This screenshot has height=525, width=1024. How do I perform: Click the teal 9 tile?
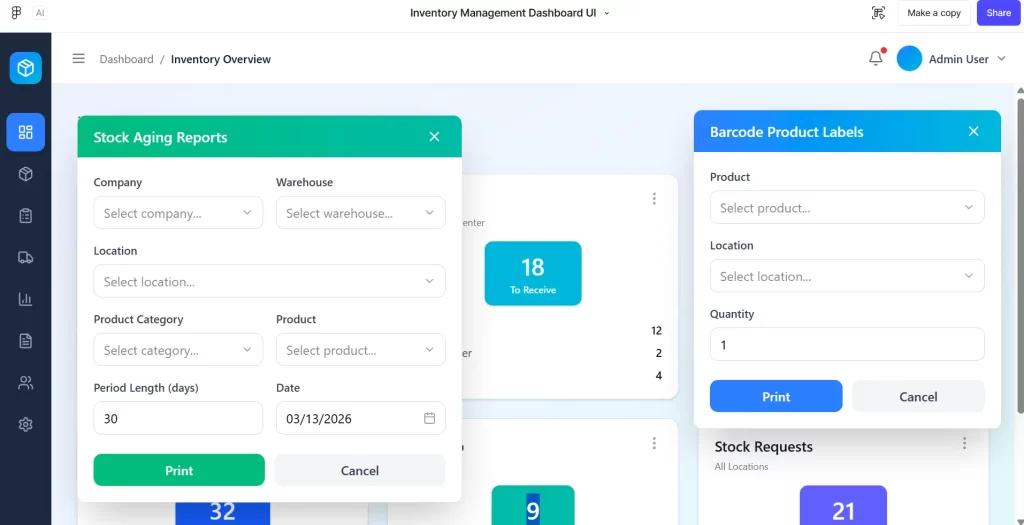click(533, 505)
